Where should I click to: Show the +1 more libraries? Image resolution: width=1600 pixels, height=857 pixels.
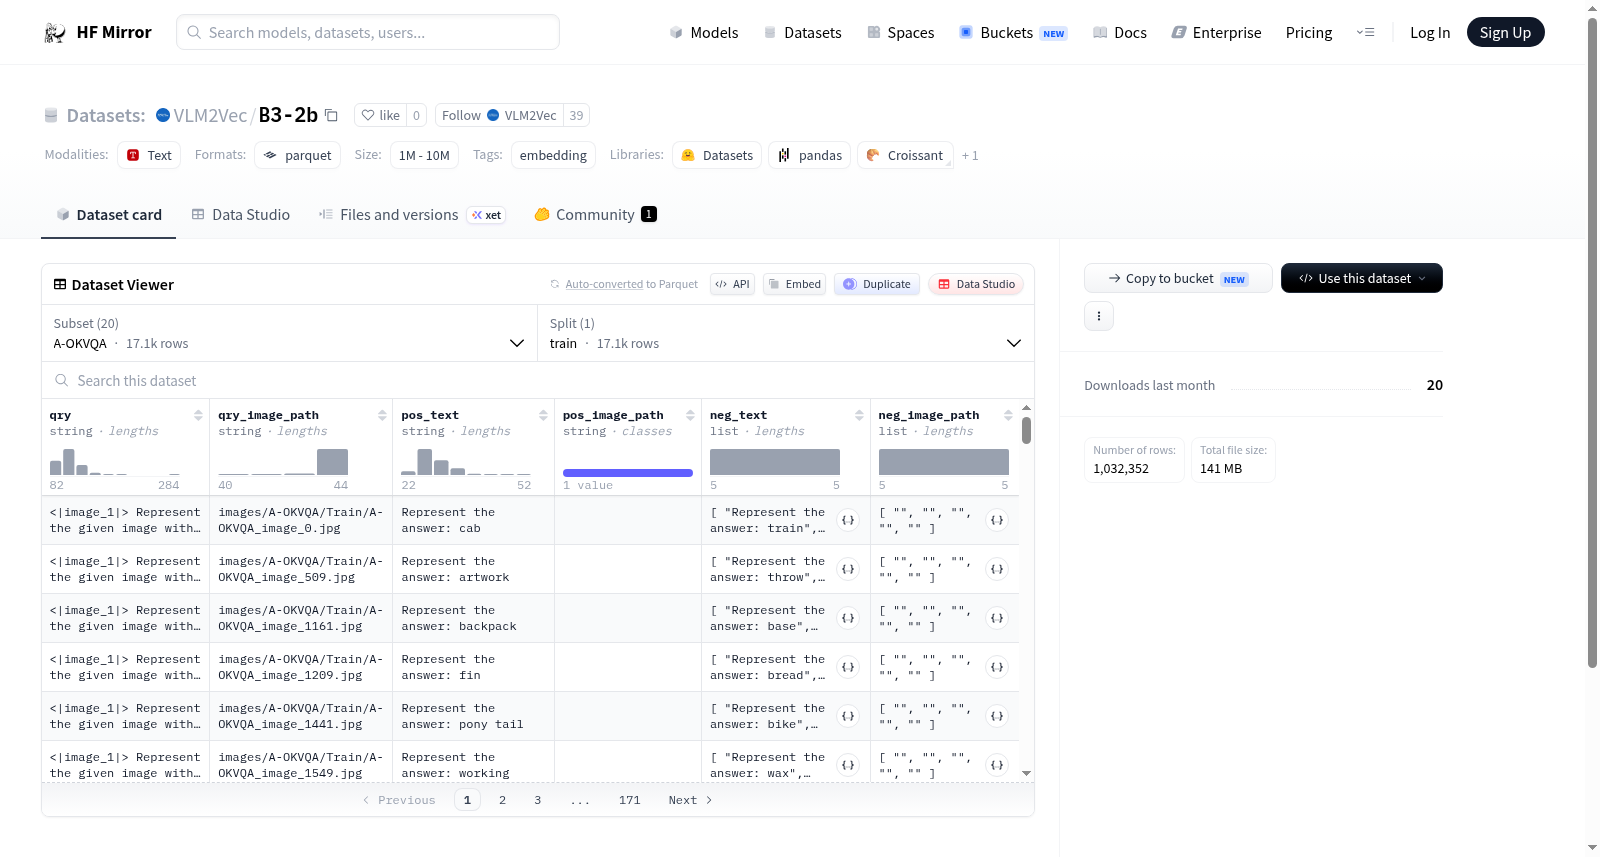[970, 155]
